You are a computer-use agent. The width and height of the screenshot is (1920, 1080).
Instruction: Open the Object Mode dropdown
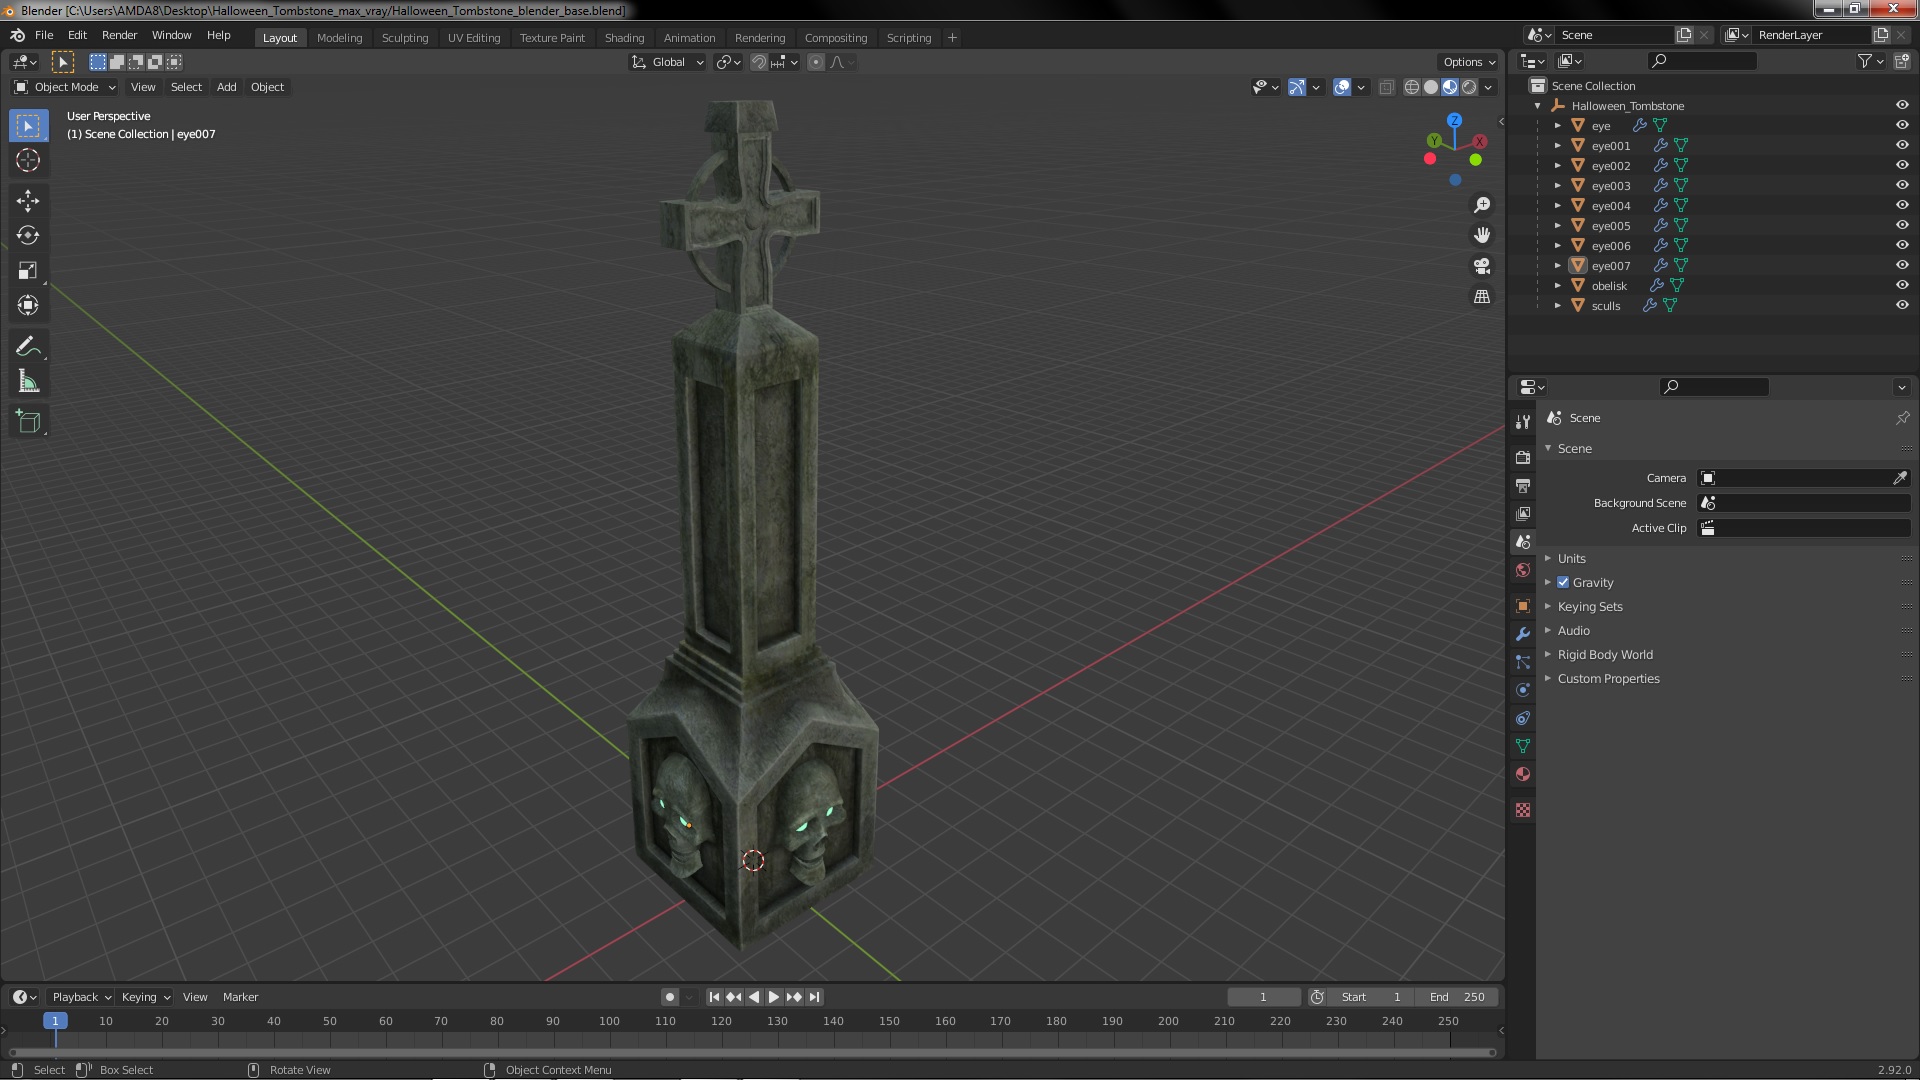coord(65,87)
